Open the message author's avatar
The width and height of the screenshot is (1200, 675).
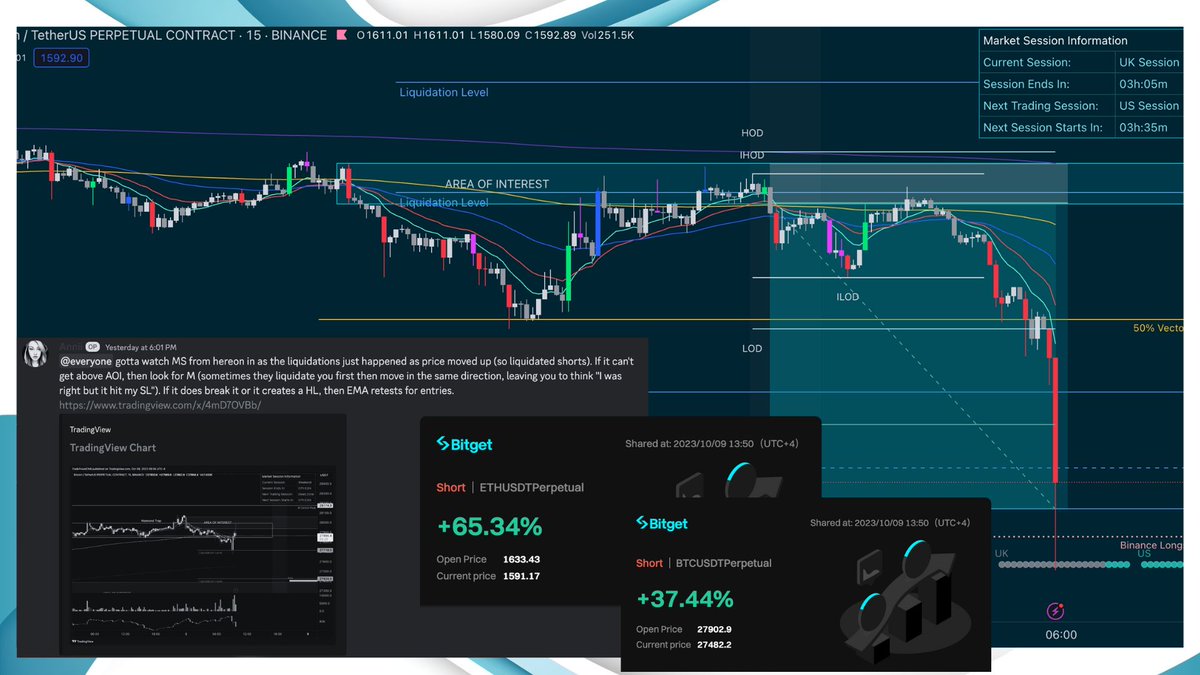point(36,353)
